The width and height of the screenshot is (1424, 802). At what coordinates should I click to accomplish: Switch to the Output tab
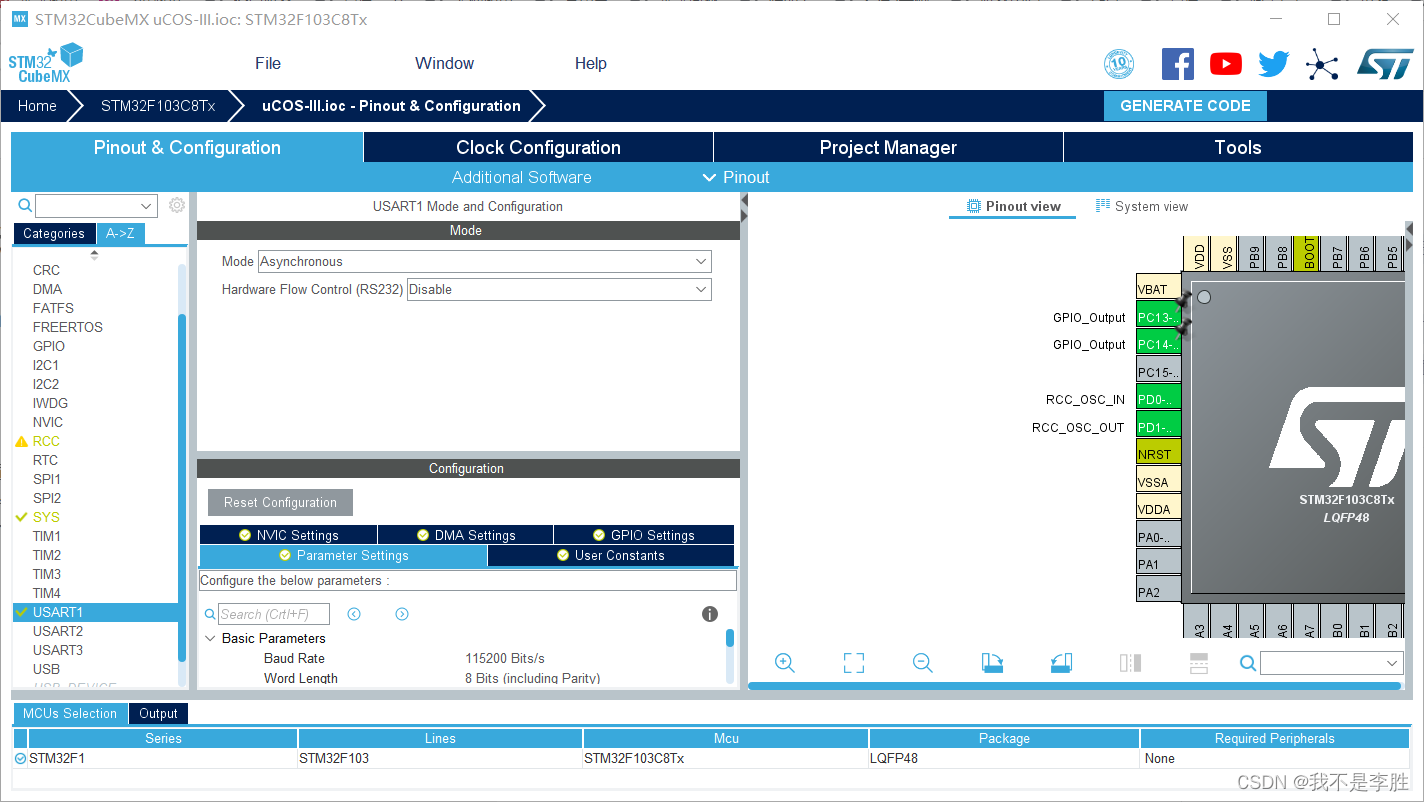click(x=158, y=713)
